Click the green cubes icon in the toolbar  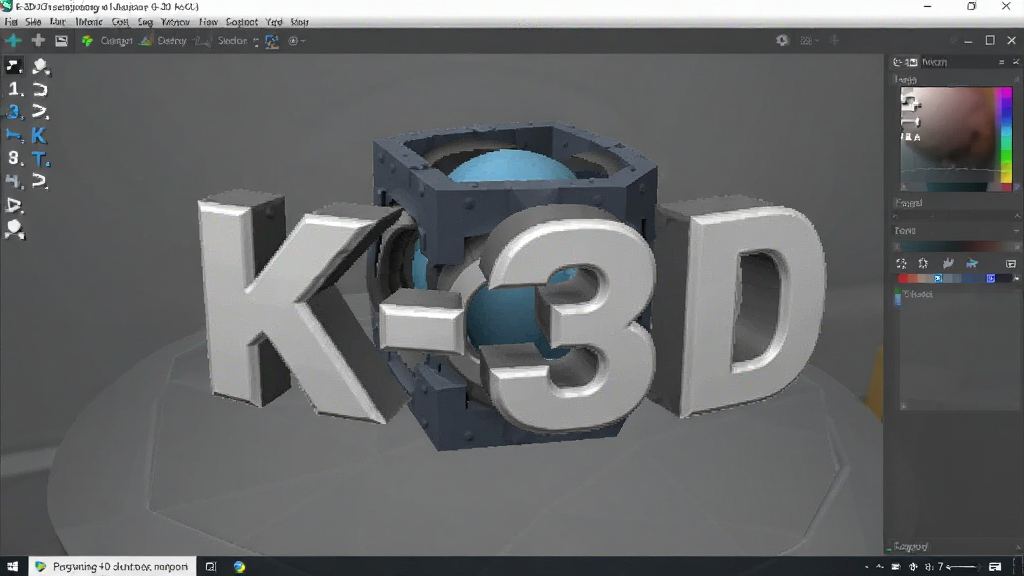tap(87, 41)
